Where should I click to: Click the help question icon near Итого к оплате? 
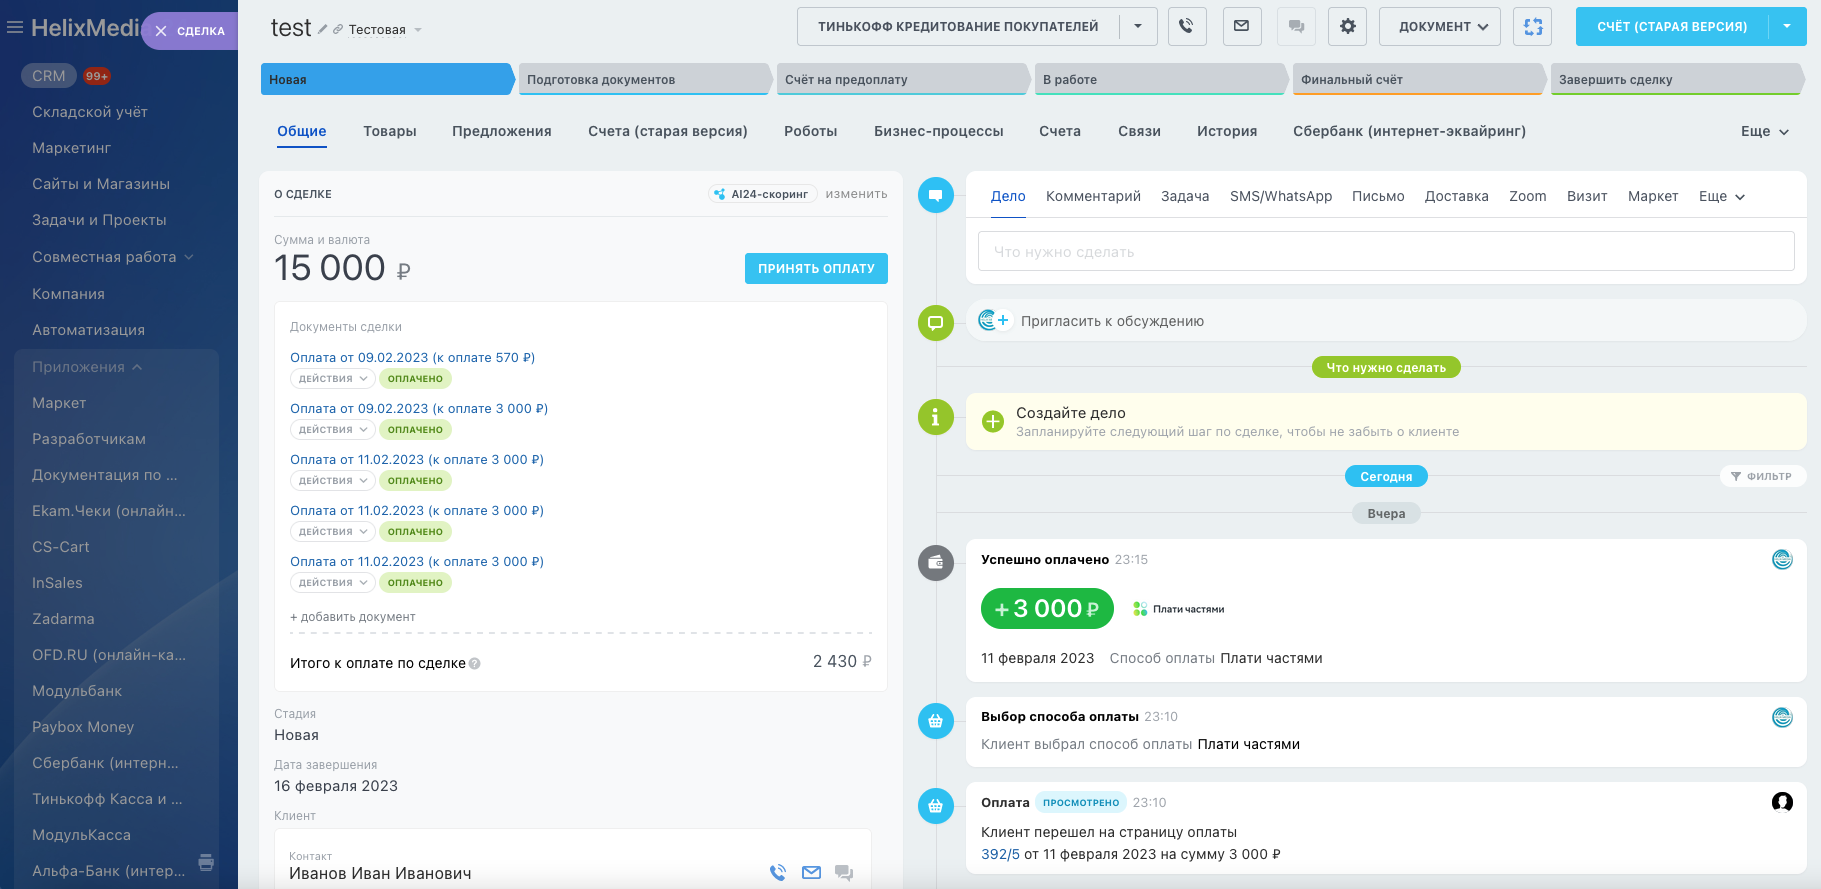point(475,663)
